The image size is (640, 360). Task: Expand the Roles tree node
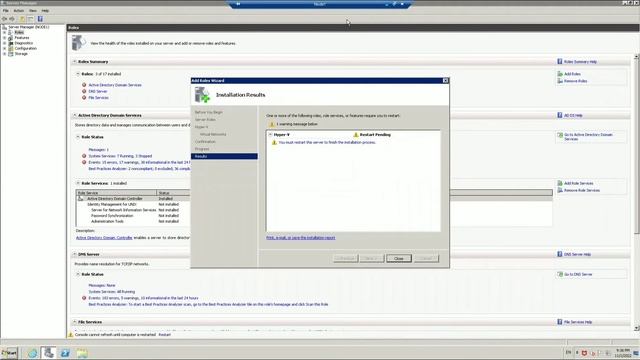point(4,32)
